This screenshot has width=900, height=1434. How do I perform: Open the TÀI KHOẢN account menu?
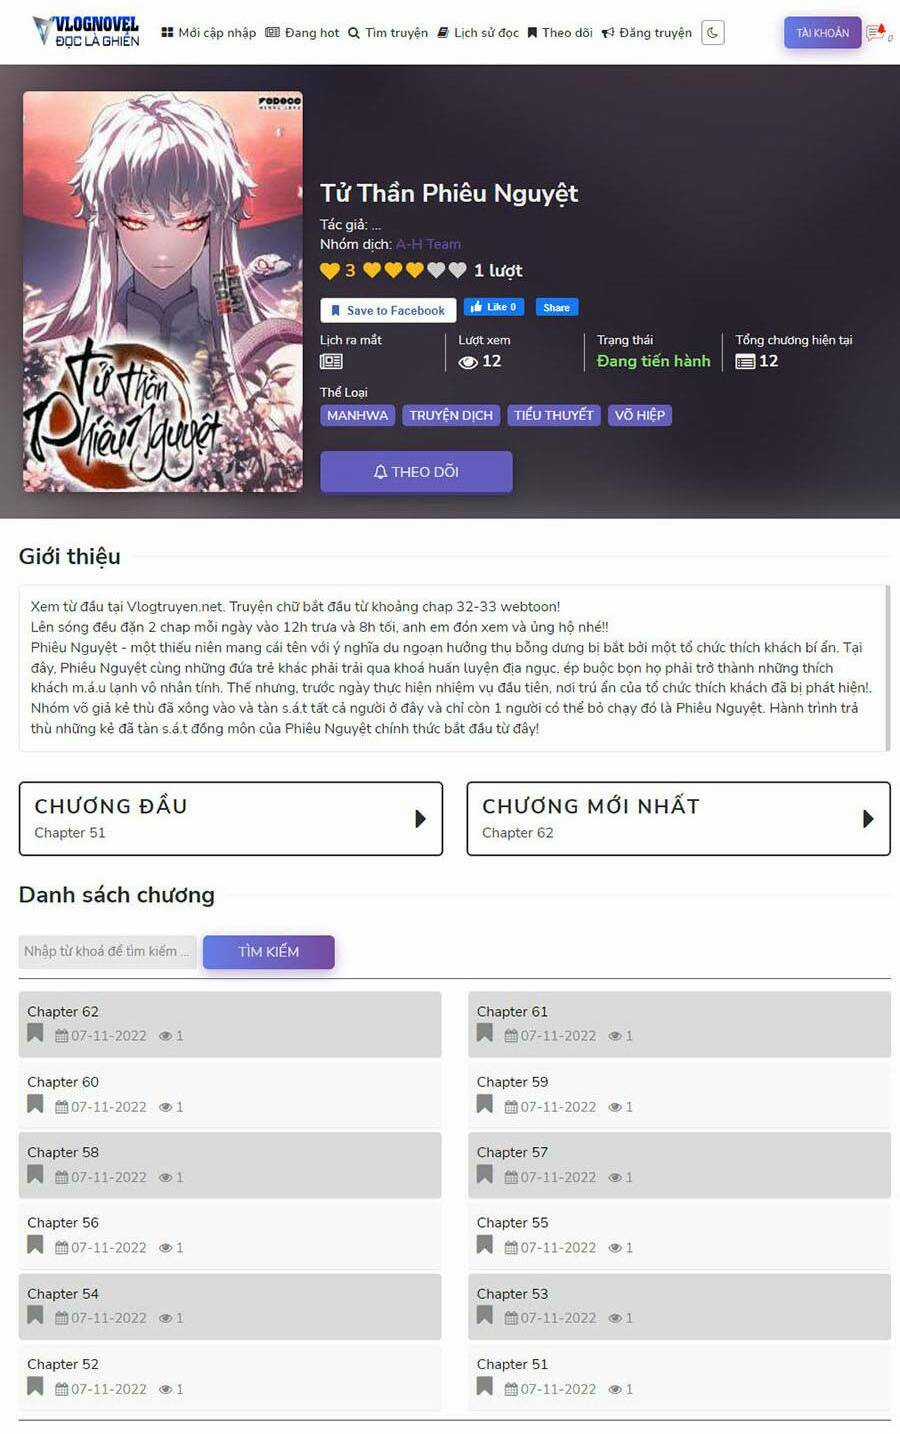pyautogui.click(x=822, y=33)
